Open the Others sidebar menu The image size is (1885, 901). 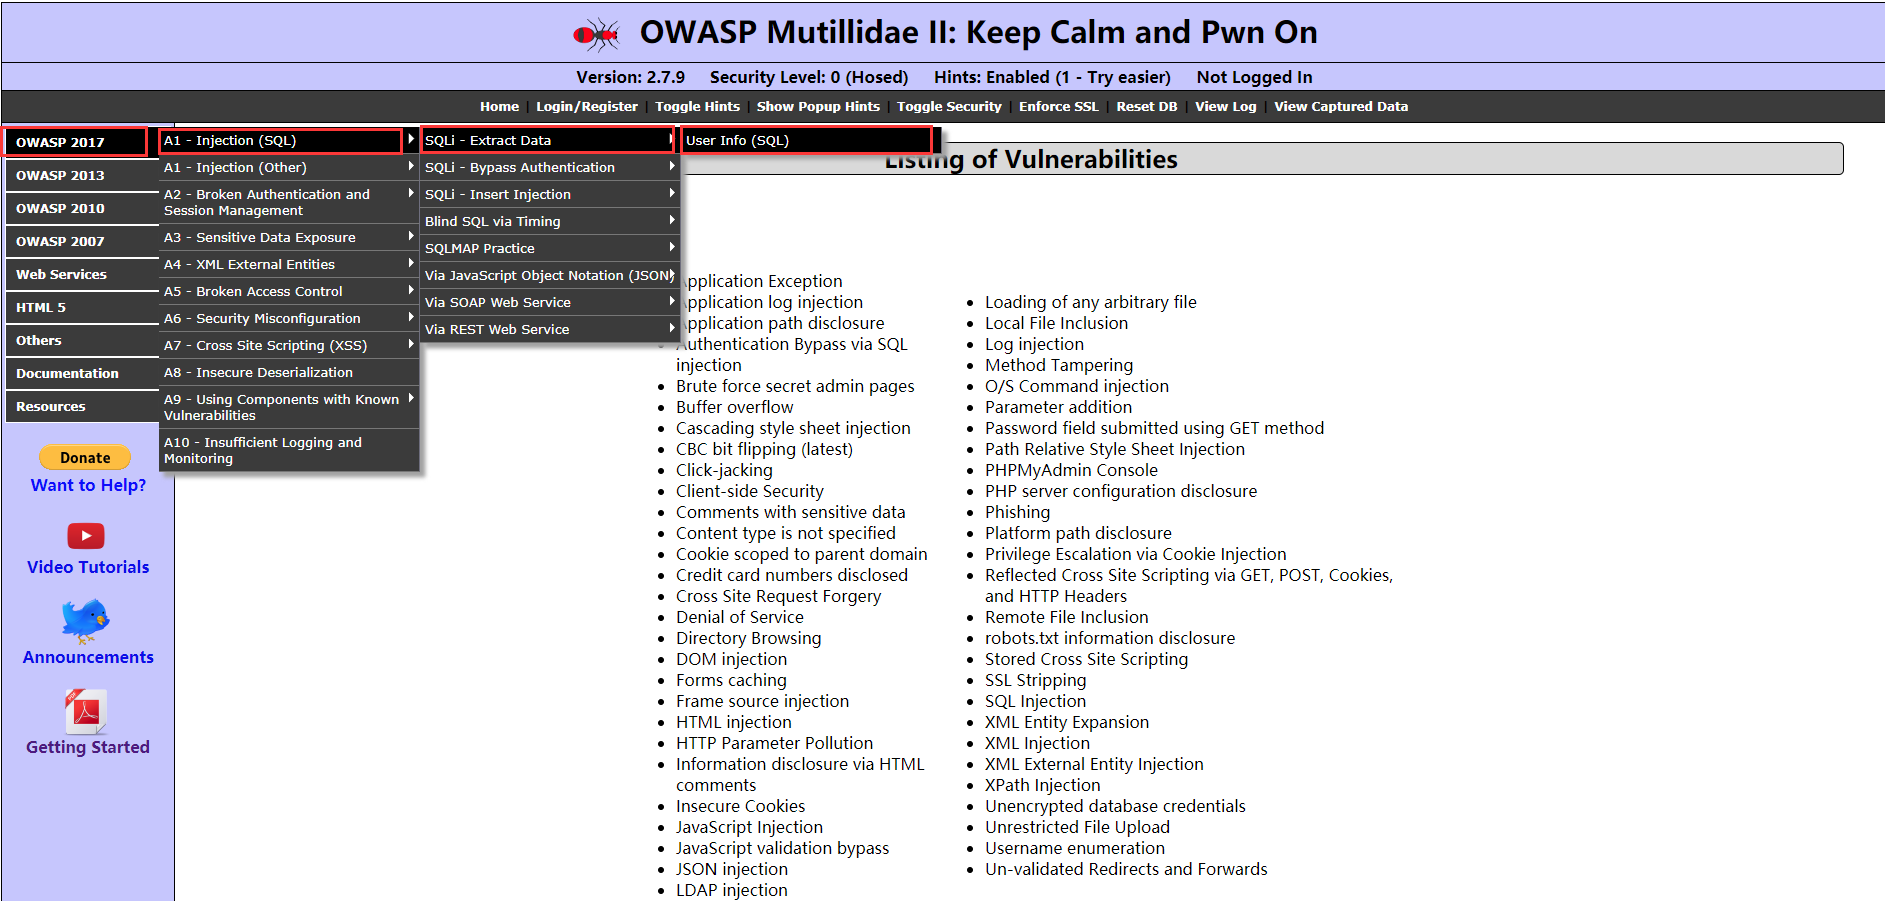[x=82, y=340]
